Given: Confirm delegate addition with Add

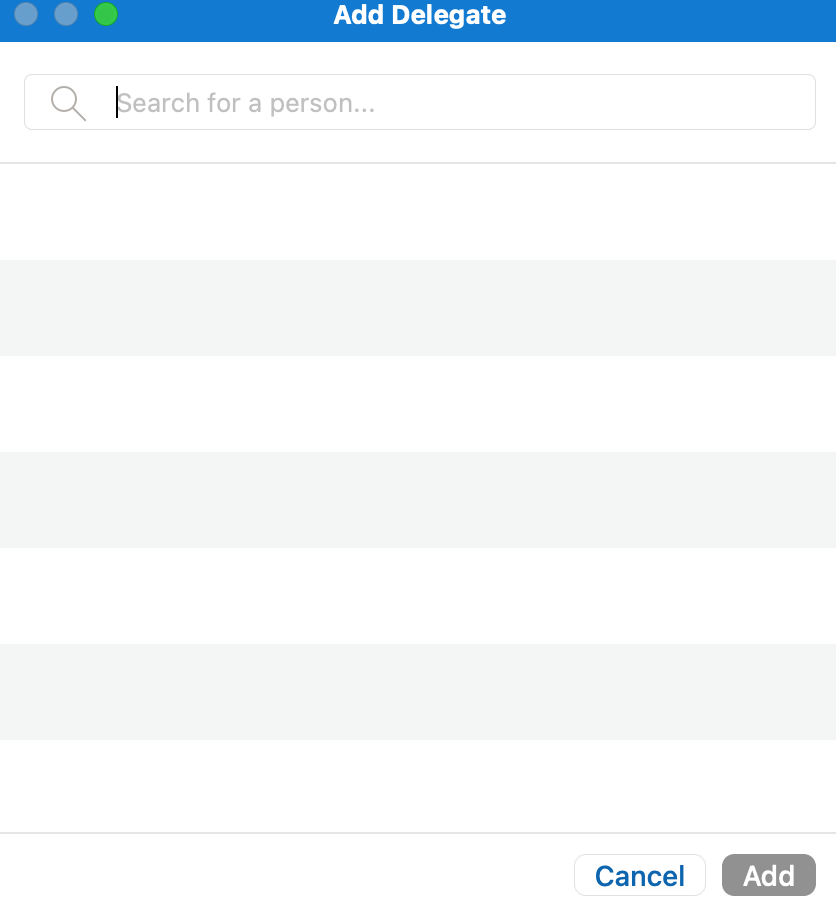Looking at the screenshot, I should point(768,874).
